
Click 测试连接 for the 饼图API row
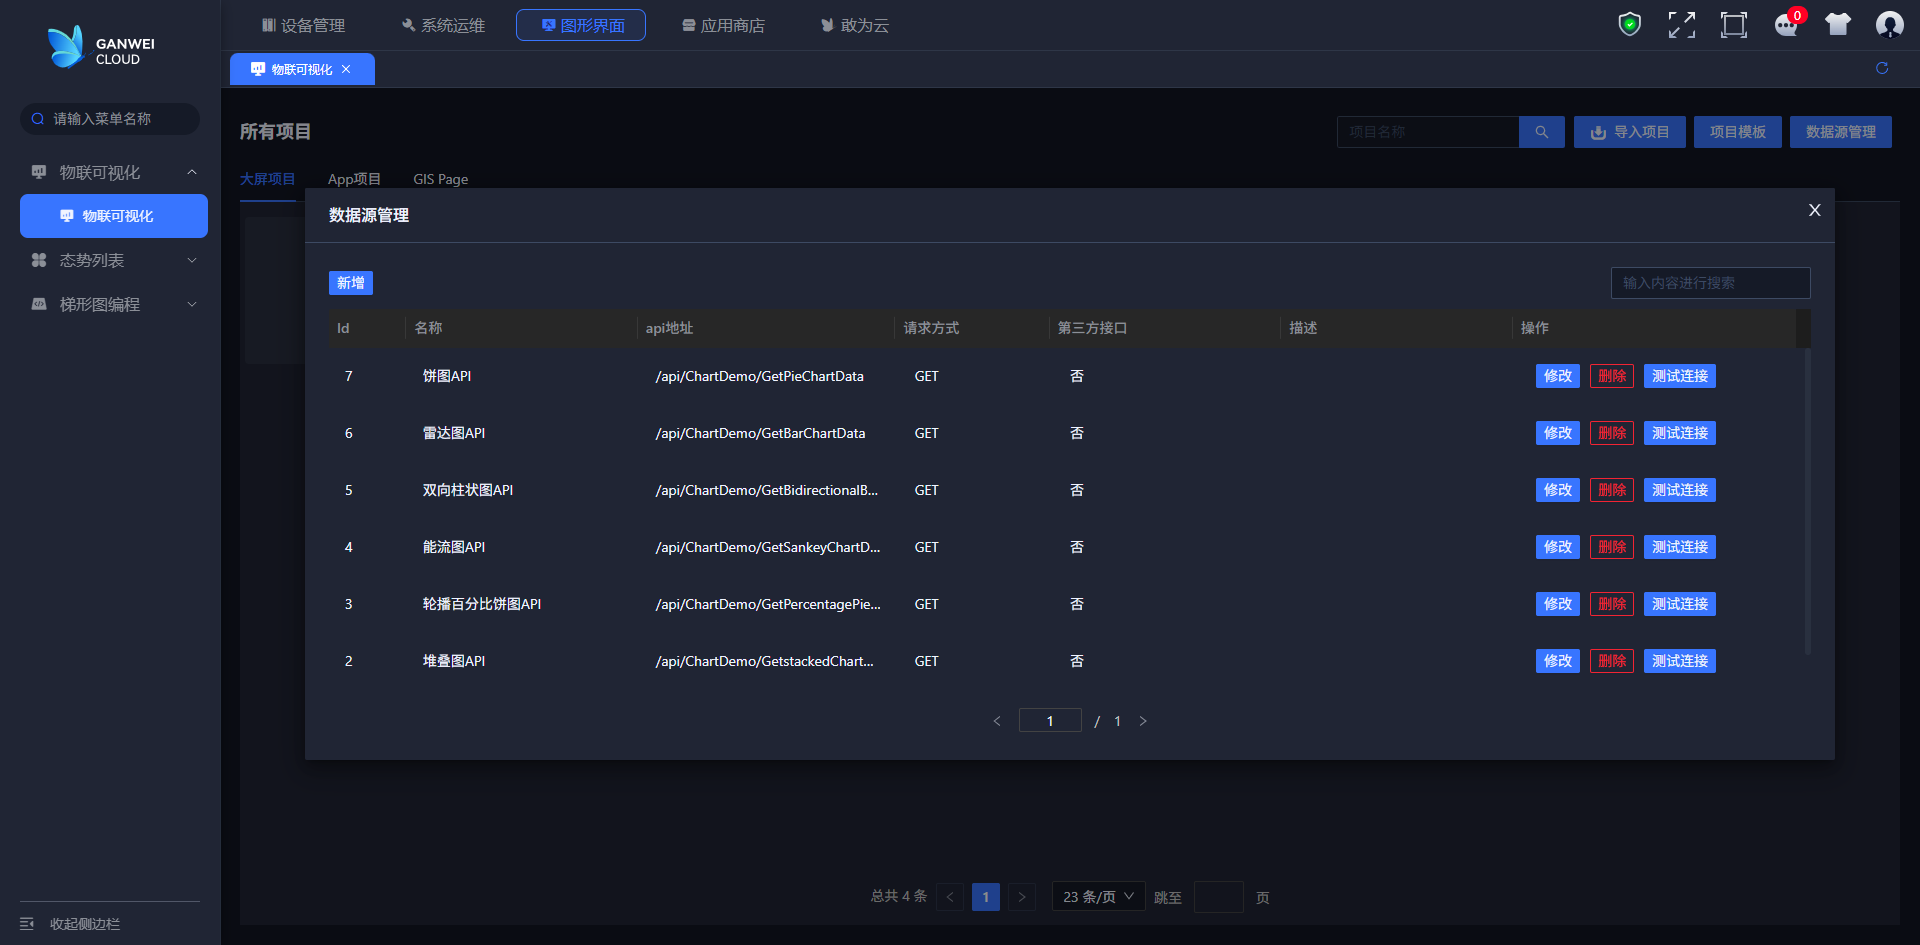coord(1679,376)
